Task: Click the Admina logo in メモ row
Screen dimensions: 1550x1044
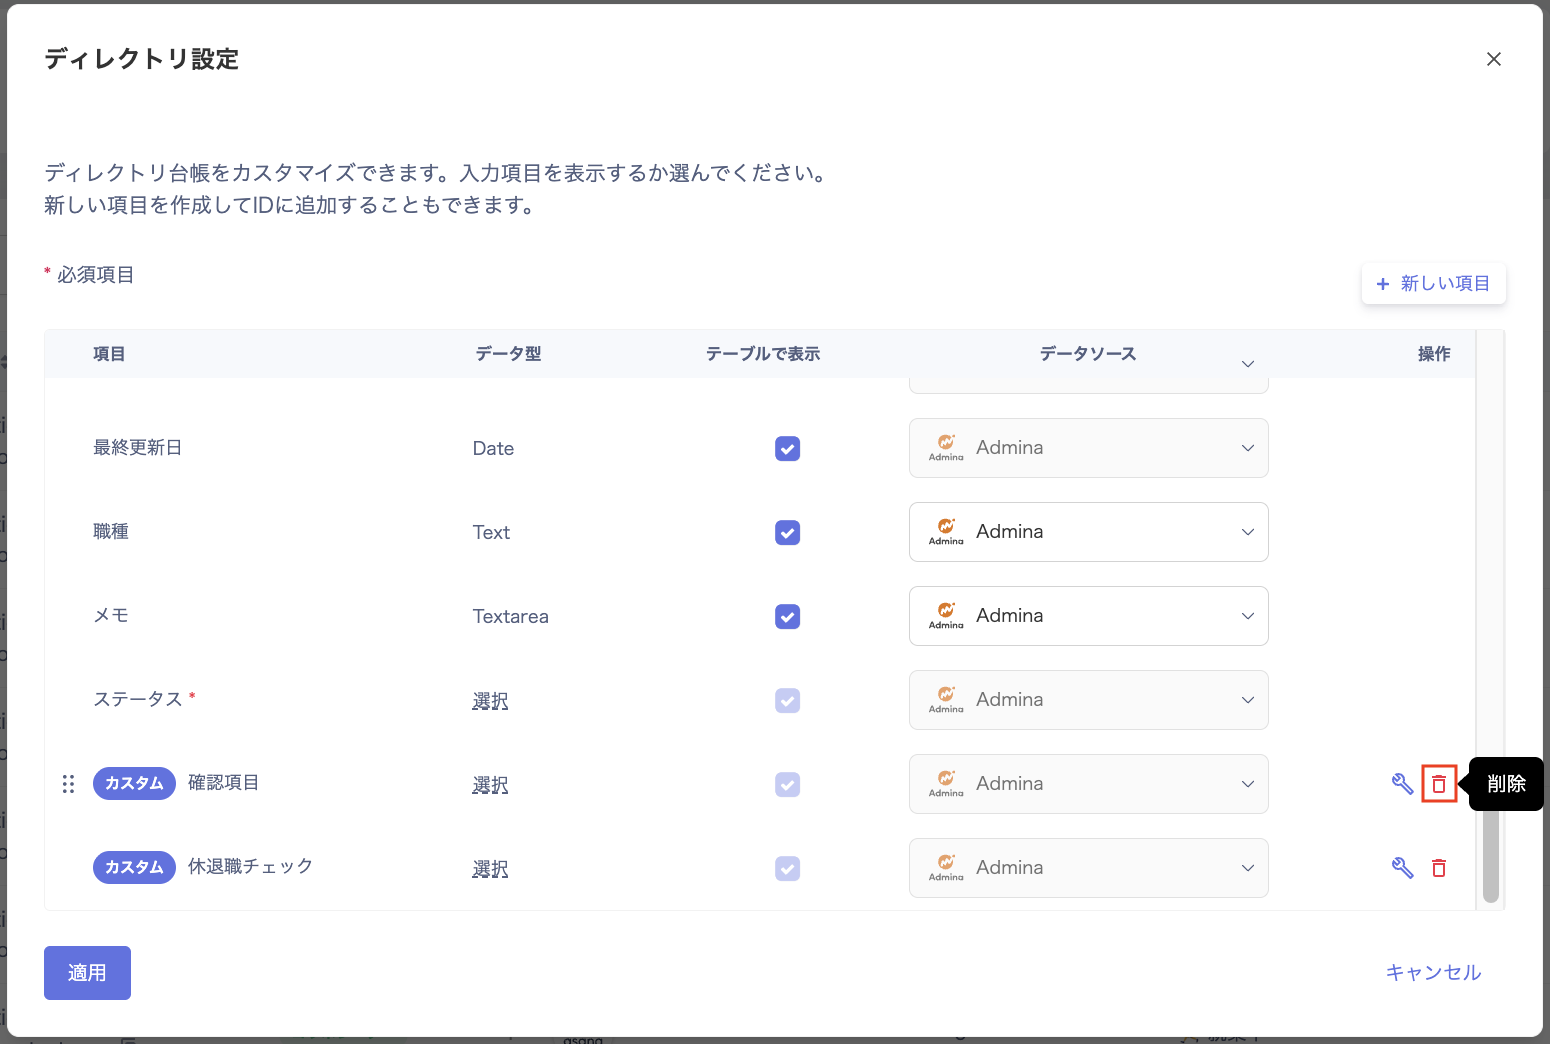Action: tap(946, 615)
